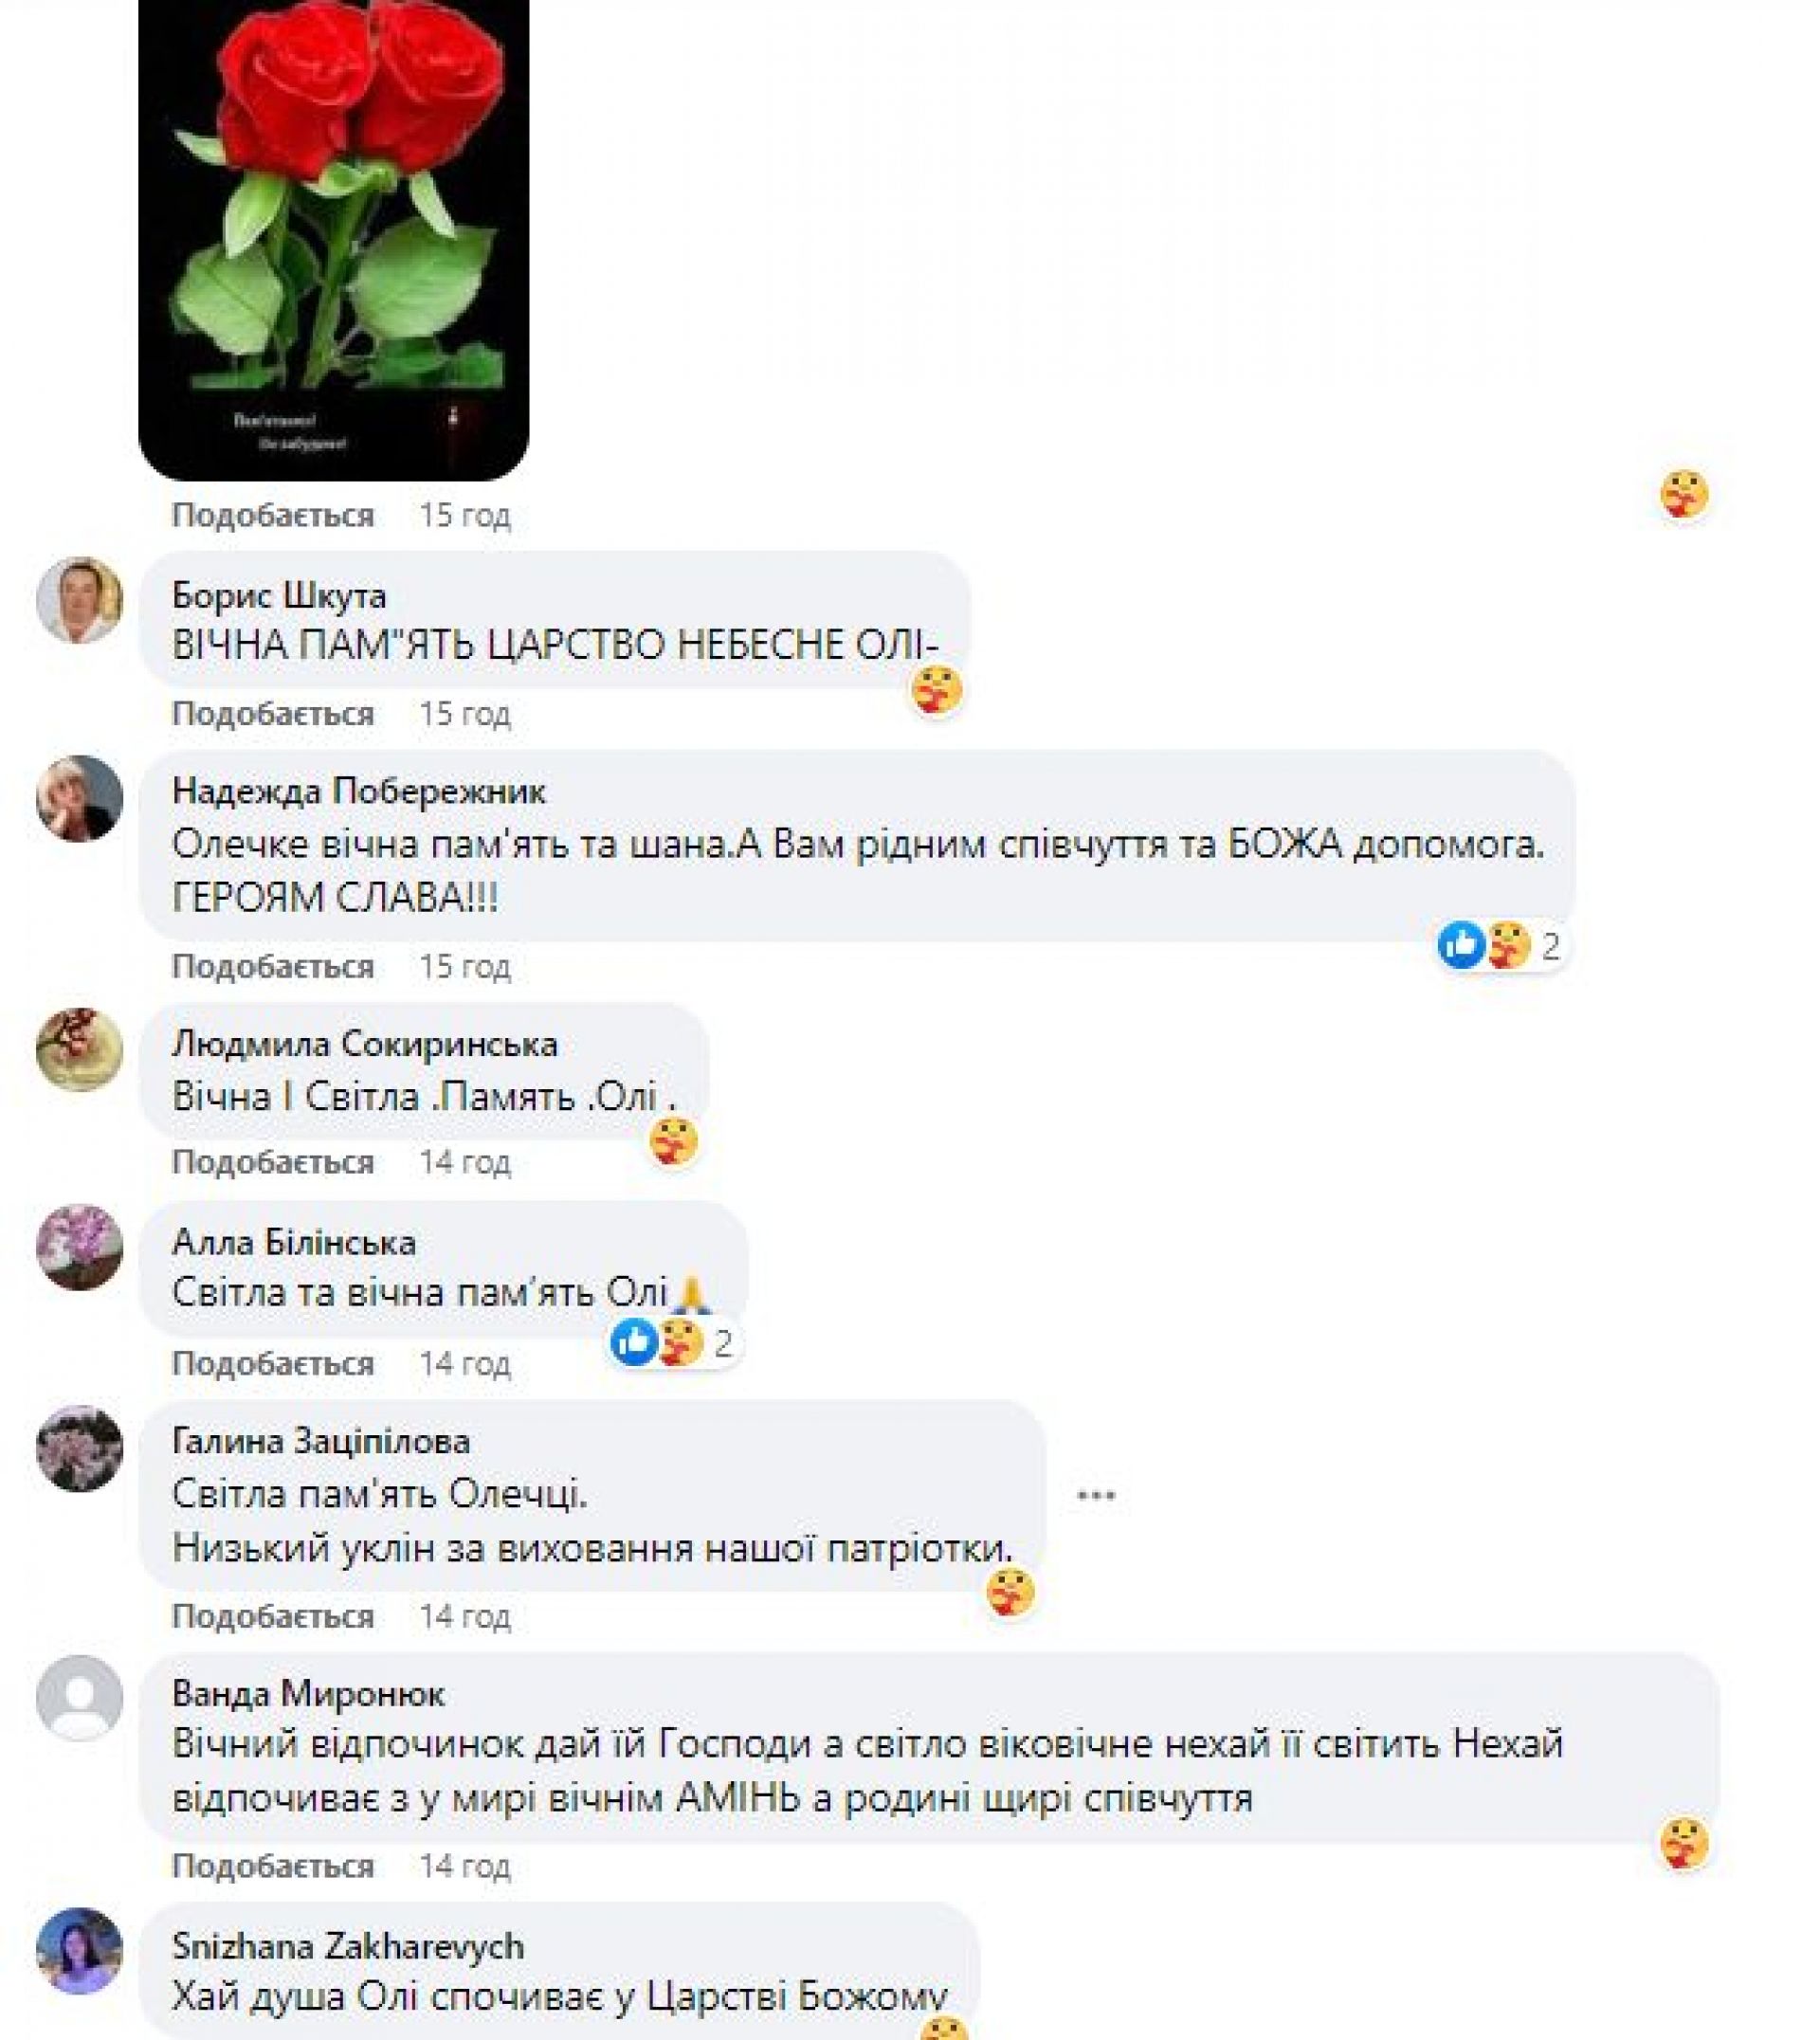Open Надежда Побережник's name link
Image resolution: width=1820 pixels, height=2040 pixels.
point(358,791)
